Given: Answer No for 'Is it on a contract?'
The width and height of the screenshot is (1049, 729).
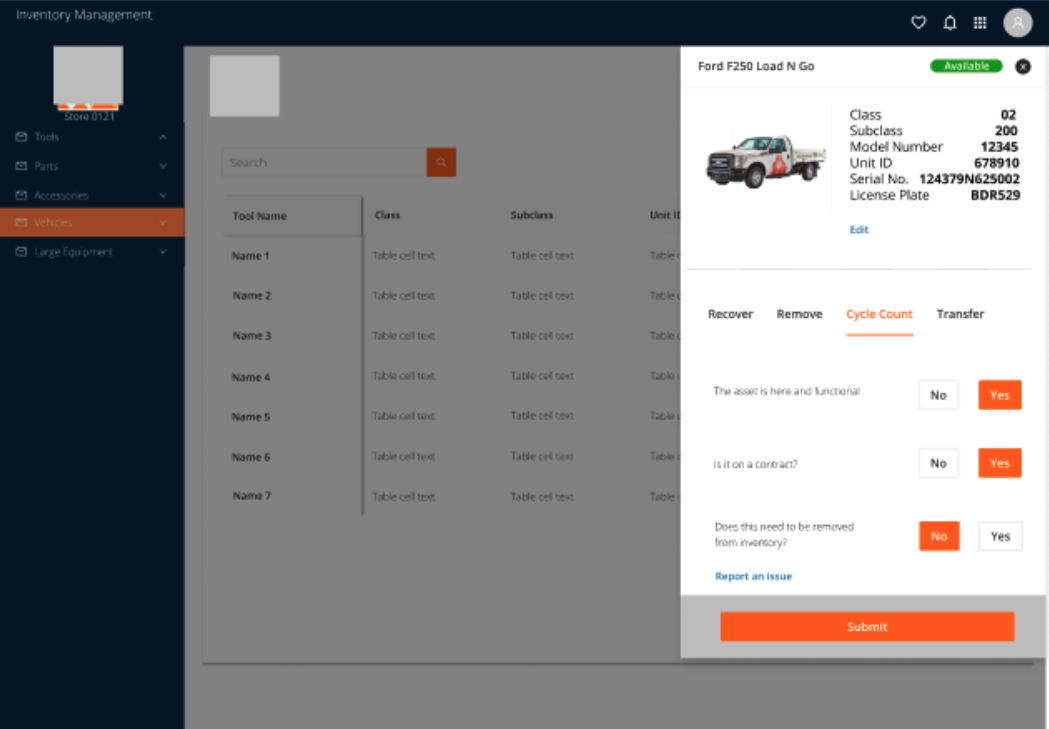Looking at the screenshot, I should (x=938, y=462).
